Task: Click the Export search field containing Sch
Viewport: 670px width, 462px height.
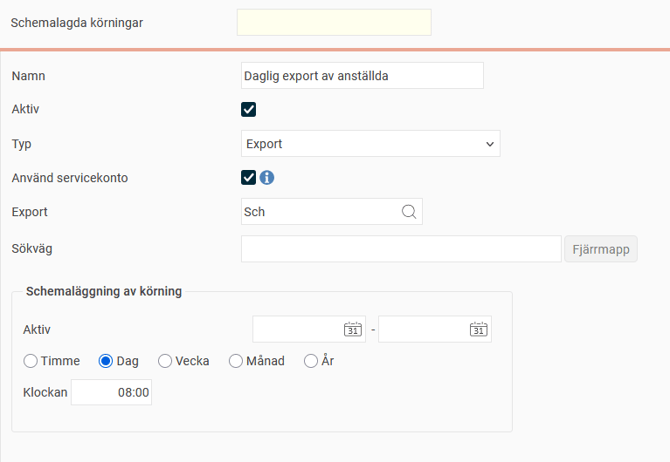Action: click(320, 212)
